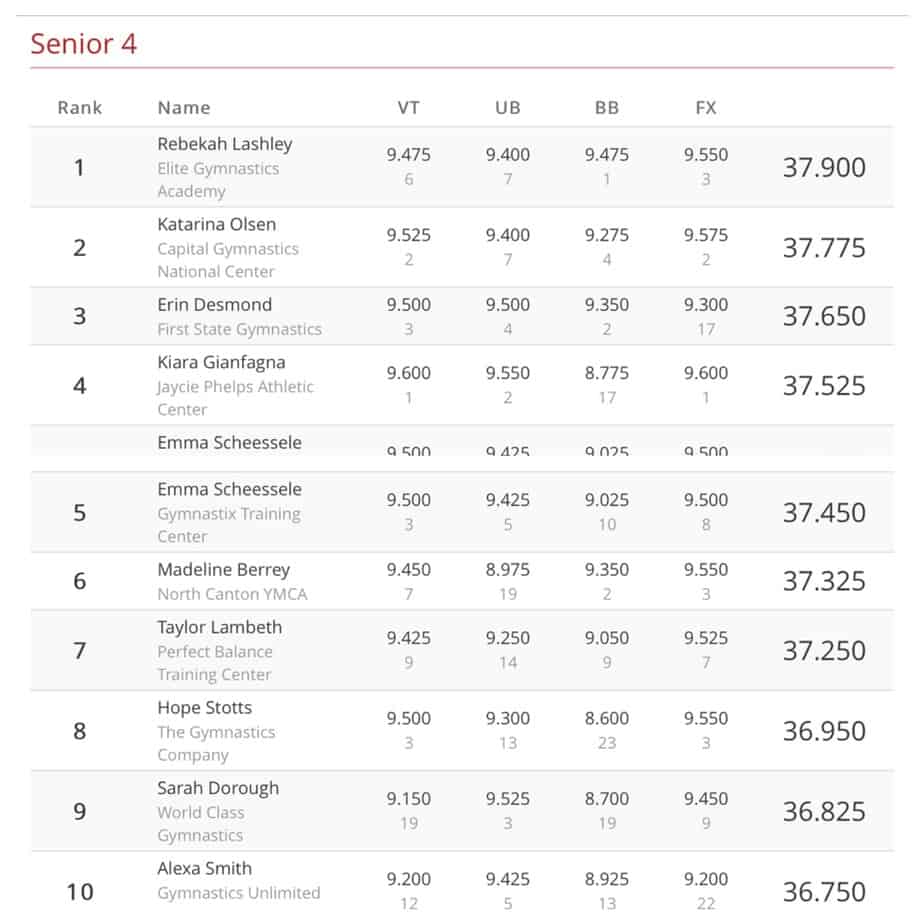Sort by the Name column header
The height and width of the screenshot is (924, 924).
click(x=184, y=108)
